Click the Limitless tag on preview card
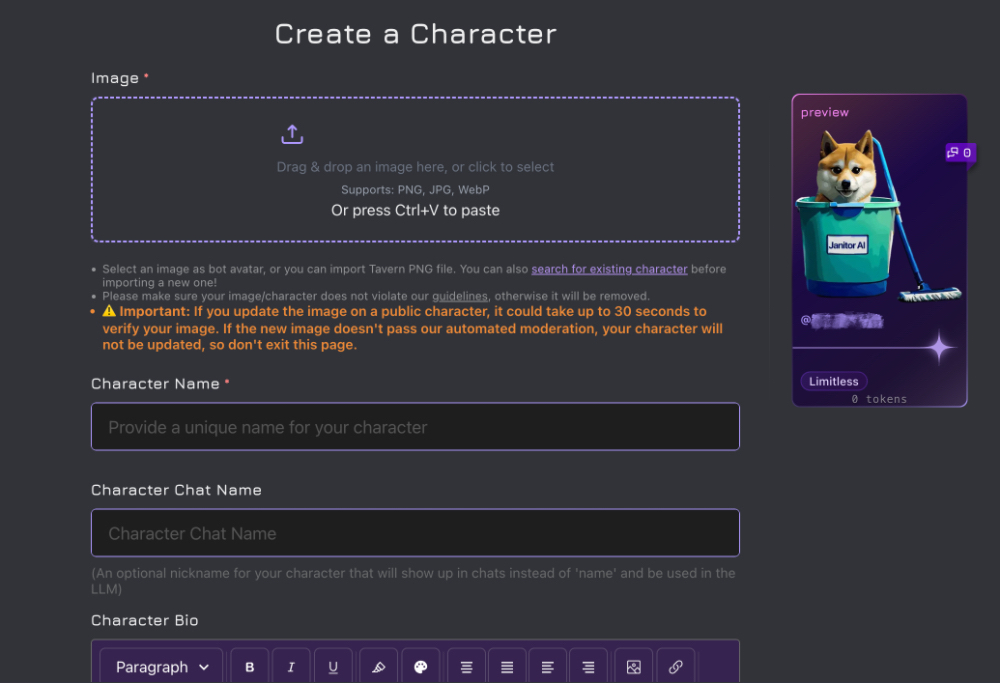This screenshot has height=683, width=1000. pos(834,381)
